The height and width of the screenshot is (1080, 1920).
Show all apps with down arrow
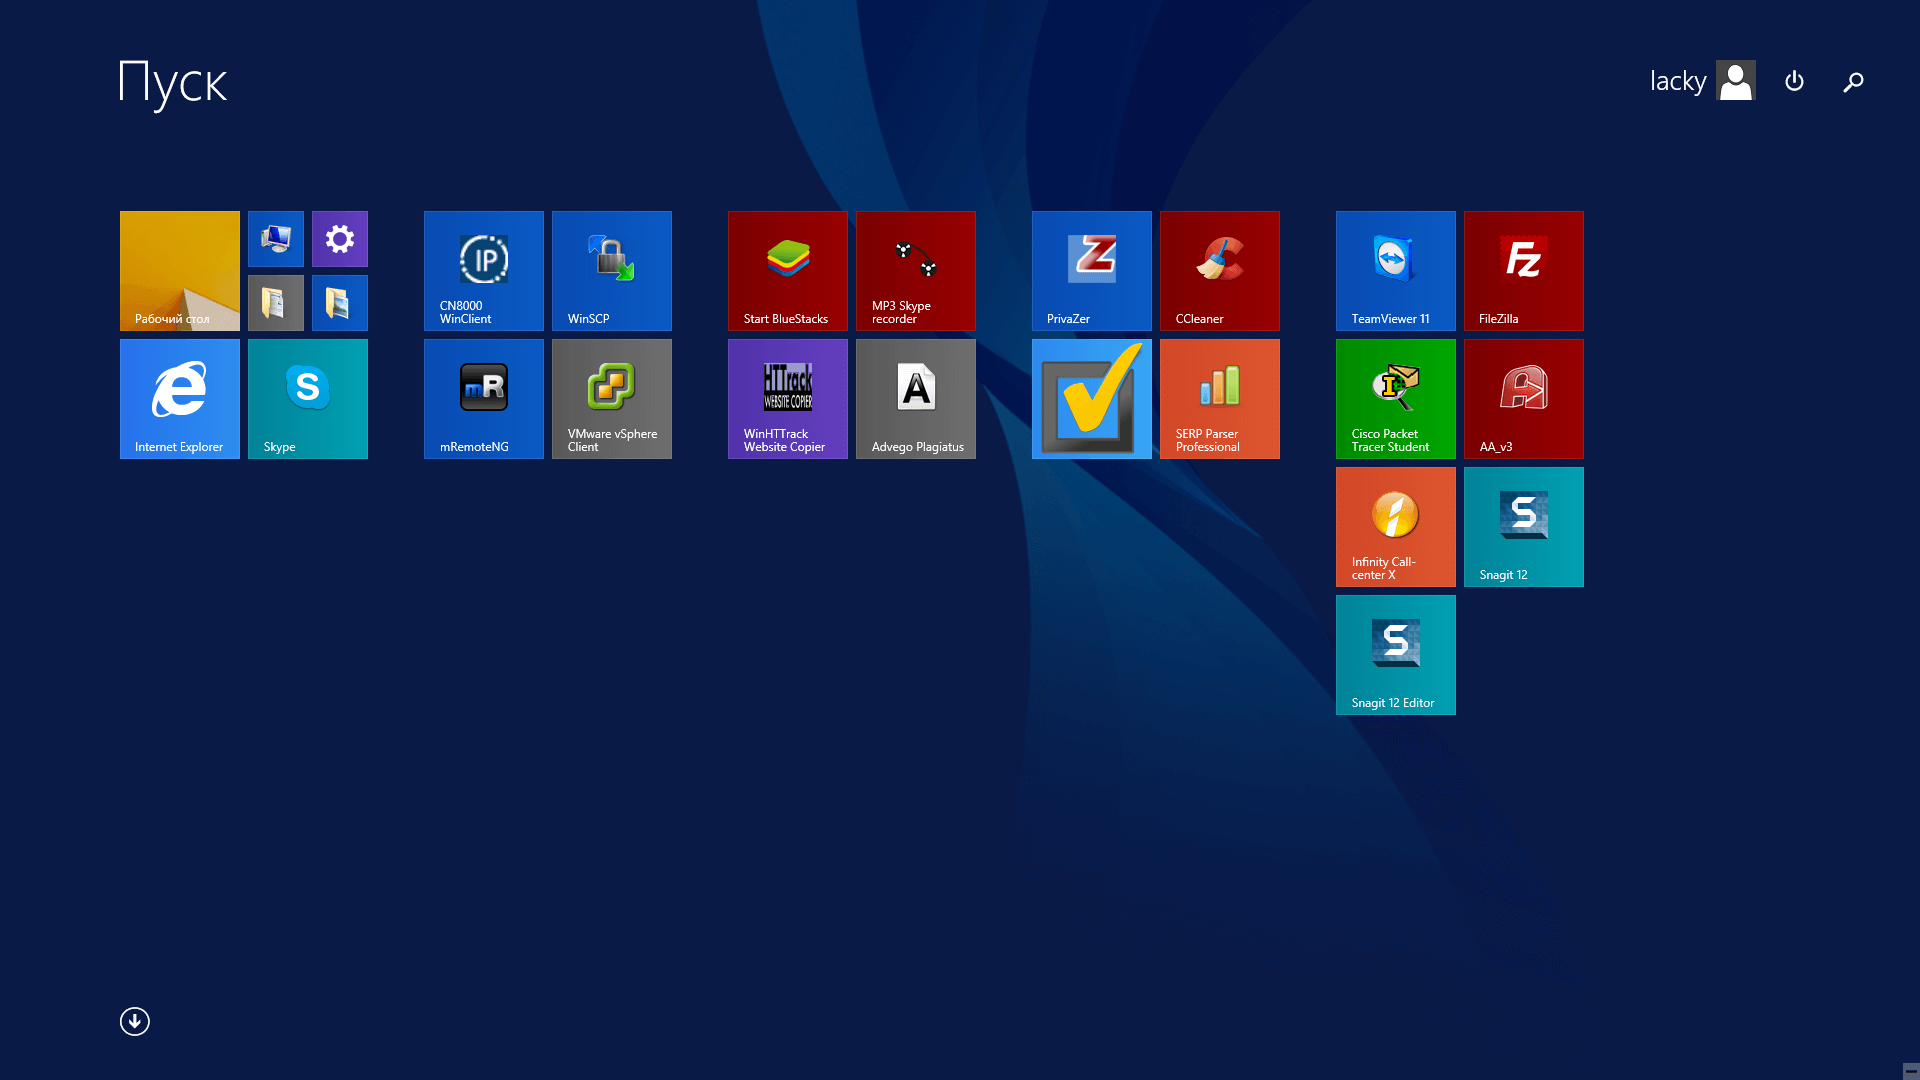(x=135, y=1021)
